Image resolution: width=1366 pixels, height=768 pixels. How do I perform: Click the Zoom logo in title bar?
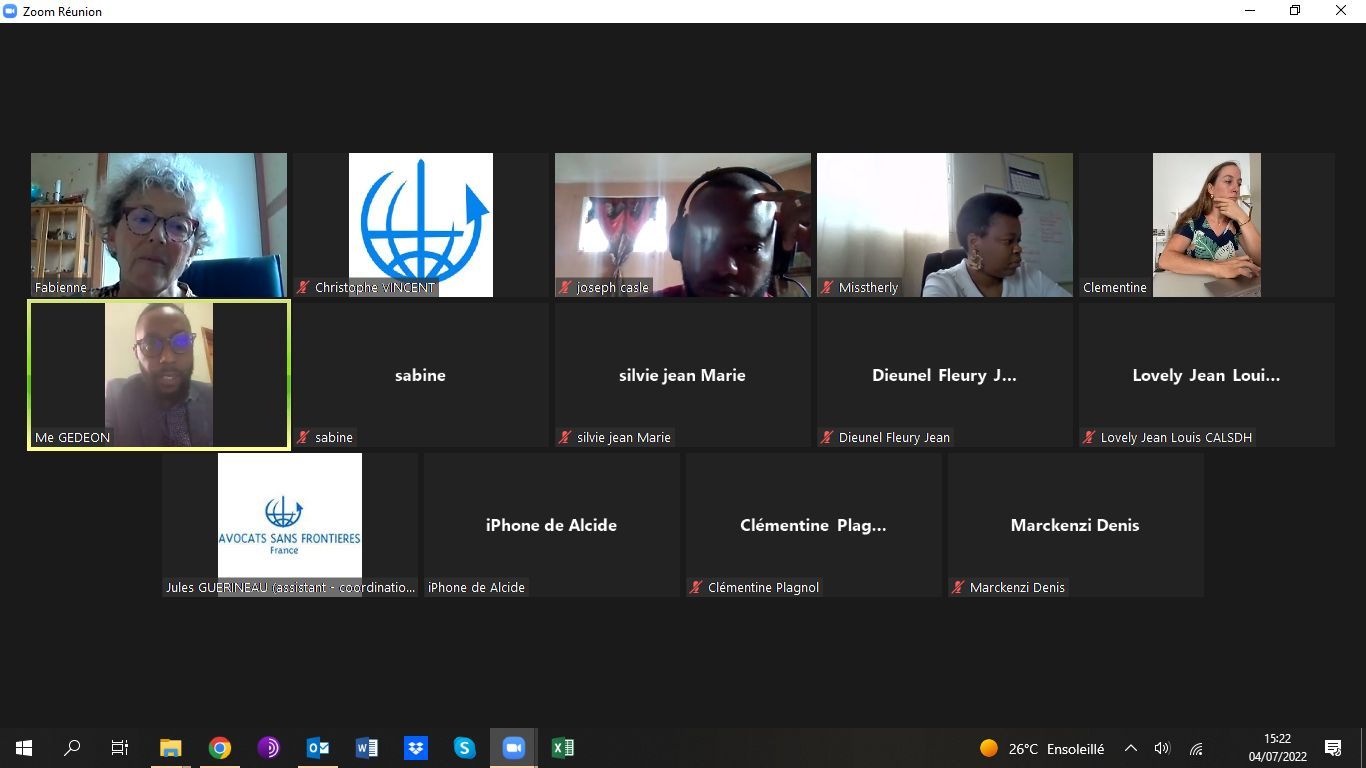point(11,11)
